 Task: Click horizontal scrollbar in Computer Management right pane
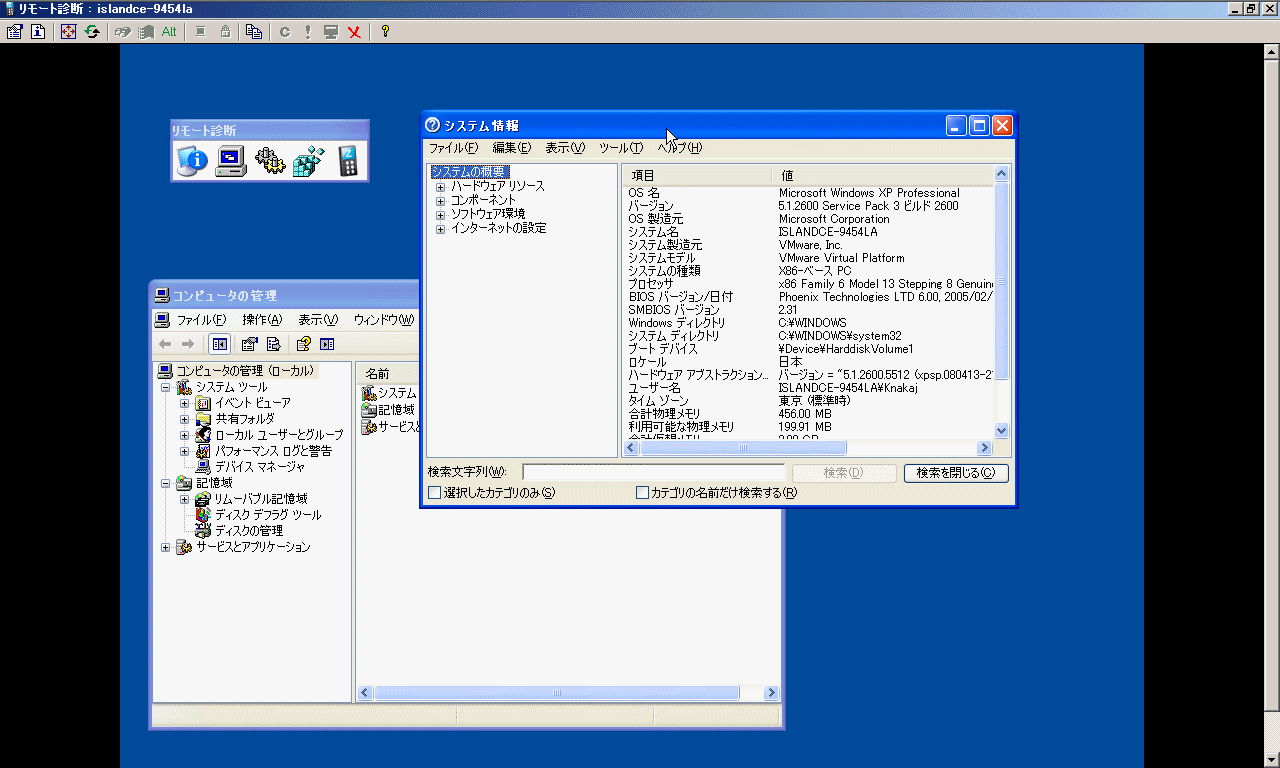557,692
